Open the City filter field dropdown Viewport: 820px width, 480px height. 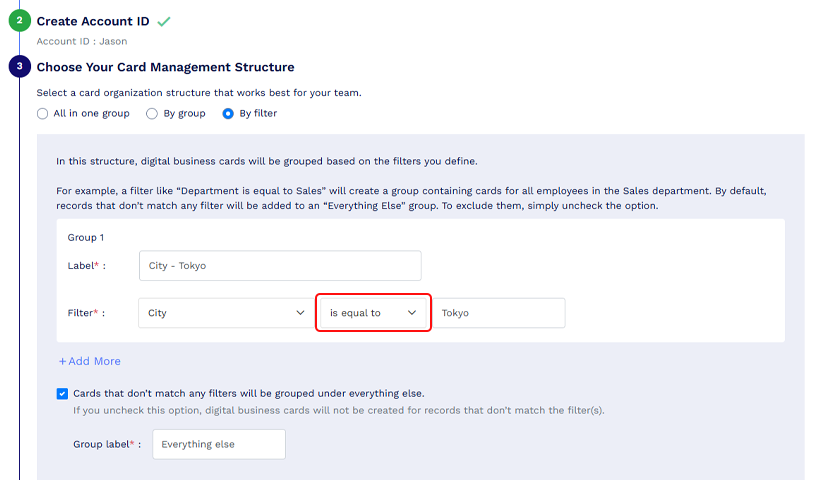[226, 313]
